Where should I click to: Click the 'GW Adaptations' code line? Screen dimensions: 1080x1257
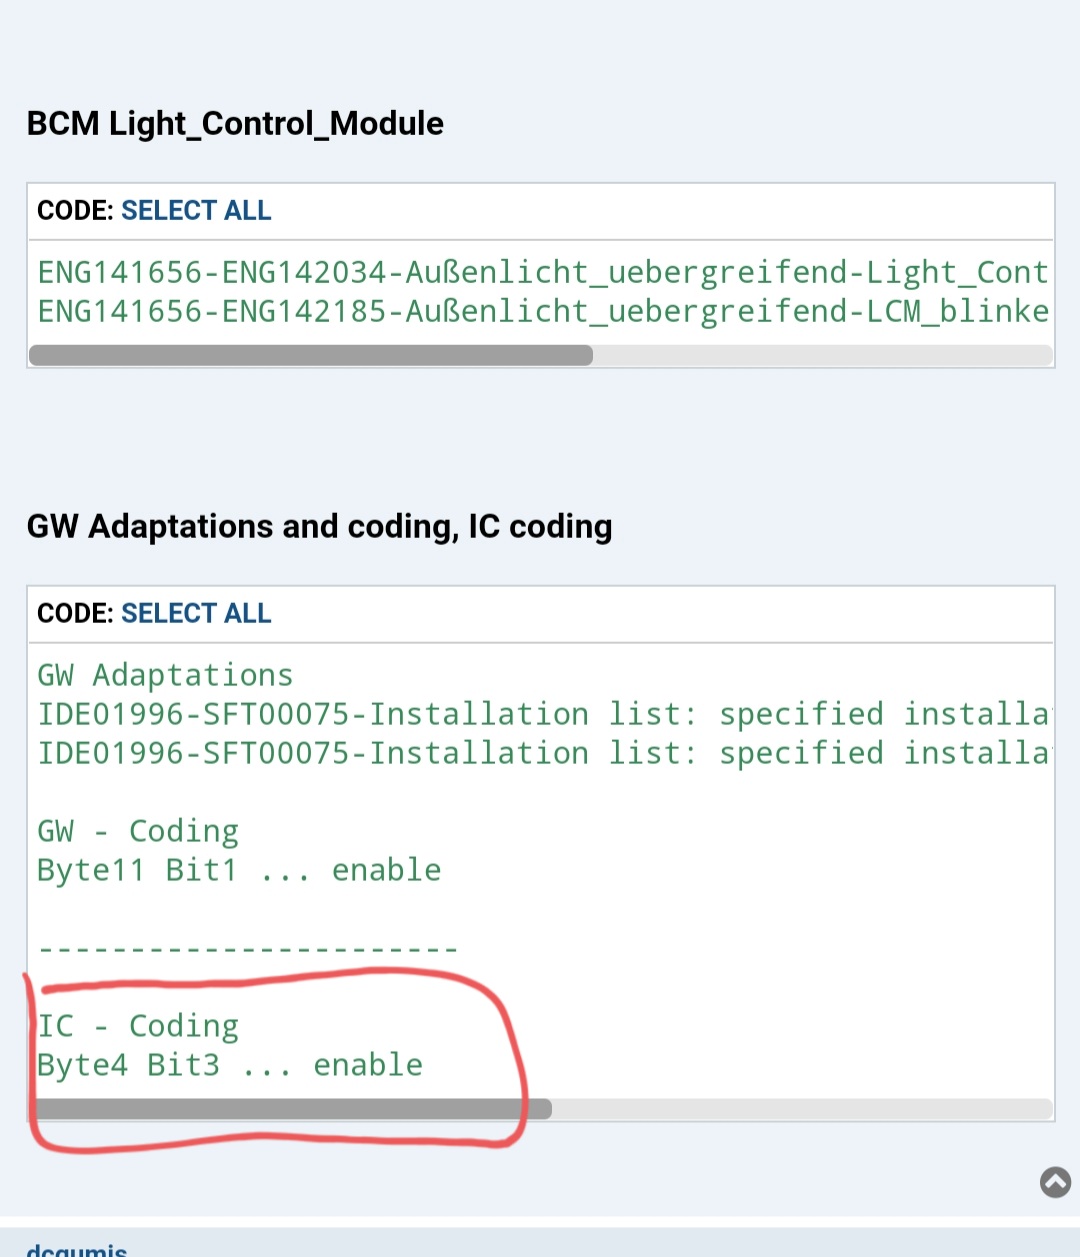tap(165, 675)
